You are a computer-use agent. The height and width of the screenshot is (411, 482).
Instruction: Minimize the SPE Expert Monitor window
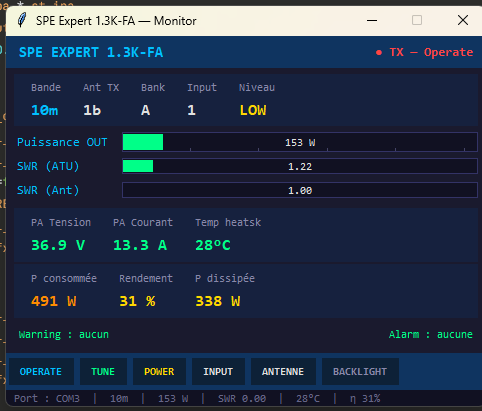[x=372, y=20]
